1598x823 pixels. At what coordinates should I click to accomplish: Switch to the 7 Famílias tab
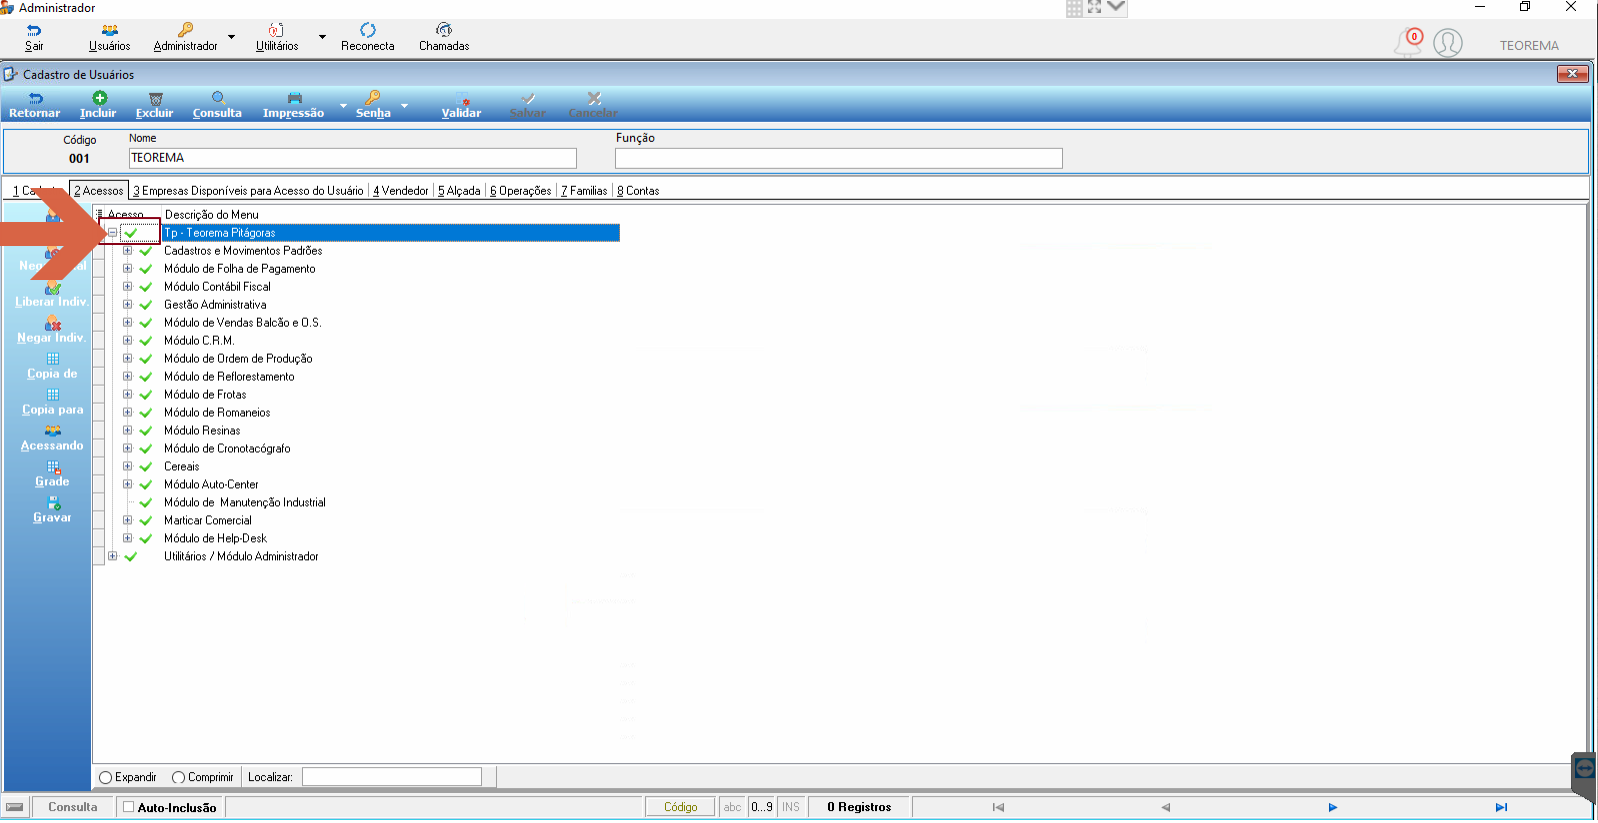click(x=584, y=191)
